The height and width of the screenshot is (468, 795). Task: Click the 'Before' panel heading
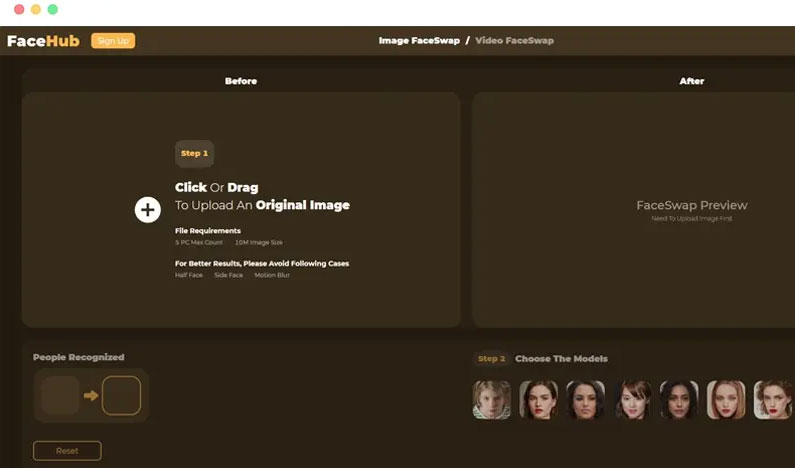pyautogui.click(x=241, y=81)
